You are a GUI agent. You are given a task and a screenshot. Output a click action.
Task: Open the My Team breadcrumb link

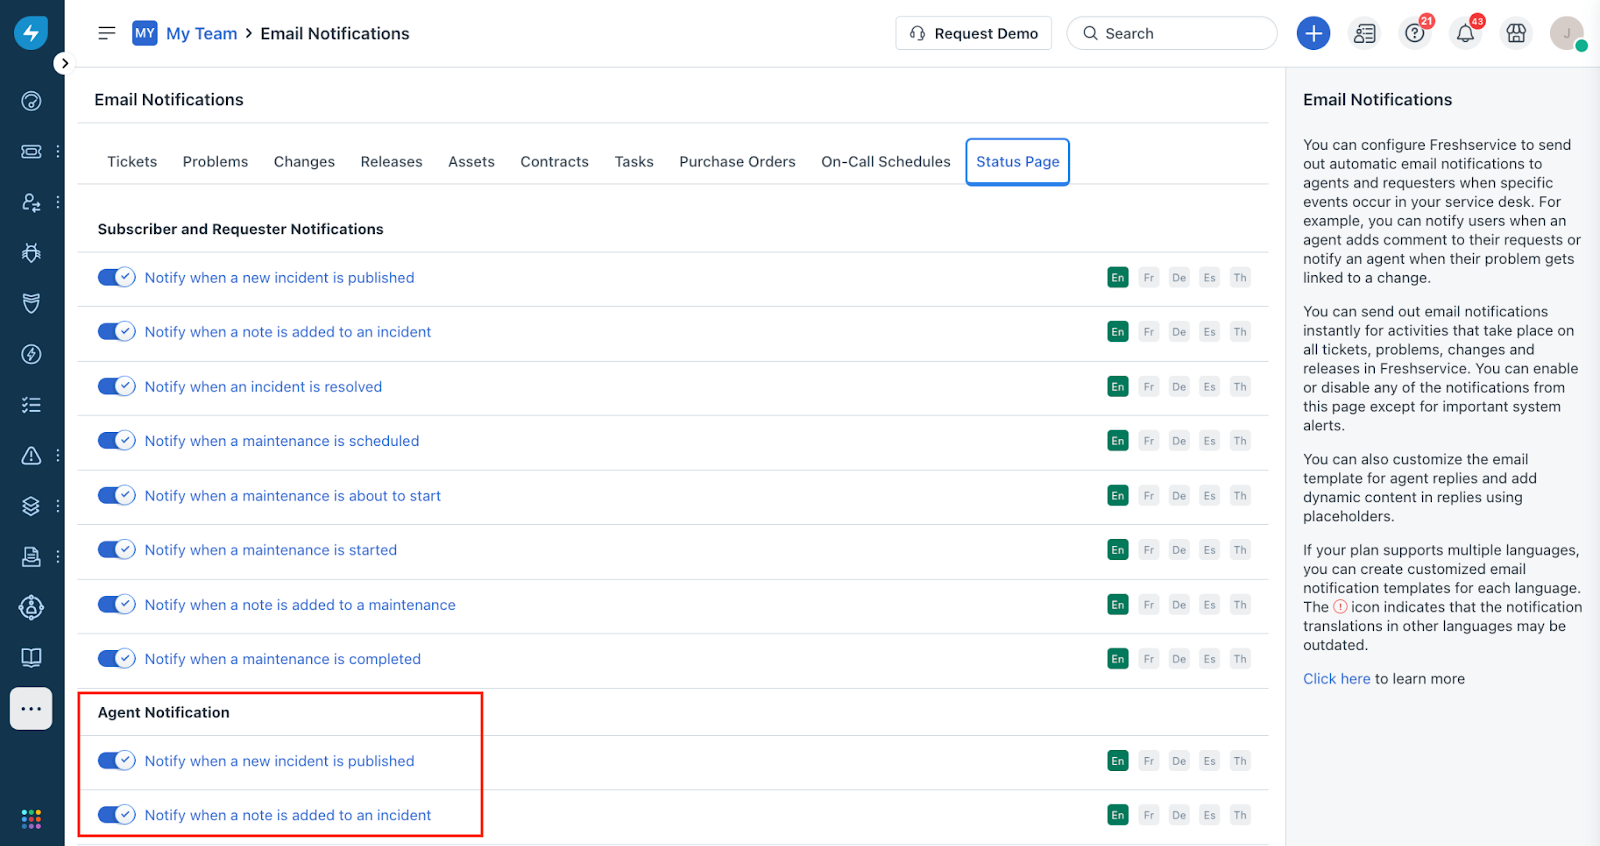pos(202,33)
